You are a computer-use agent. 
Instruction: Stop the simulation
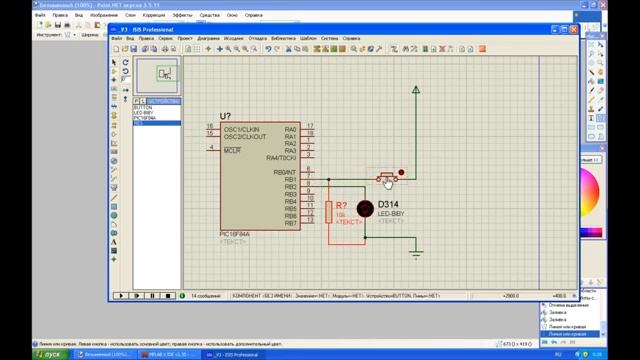pyautogui.click(x=168, y=296)
